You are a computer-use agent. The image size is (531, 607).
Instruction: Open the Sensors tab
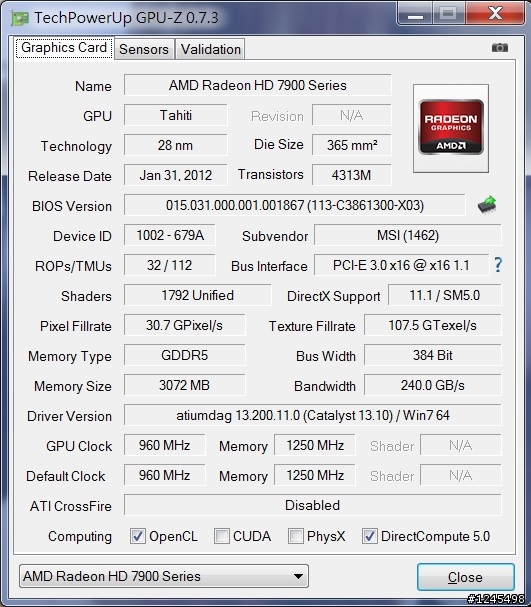tap(144, 49)
